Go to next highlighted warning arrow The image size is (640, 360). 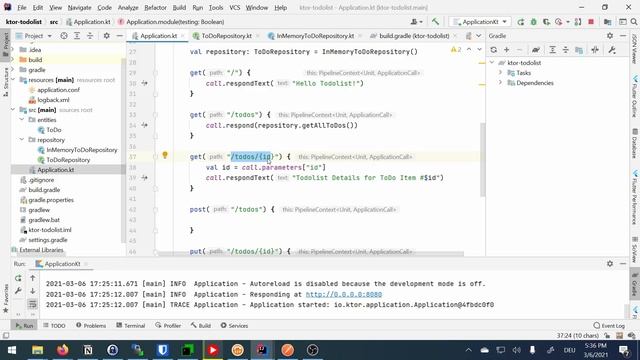coord(479,49)
